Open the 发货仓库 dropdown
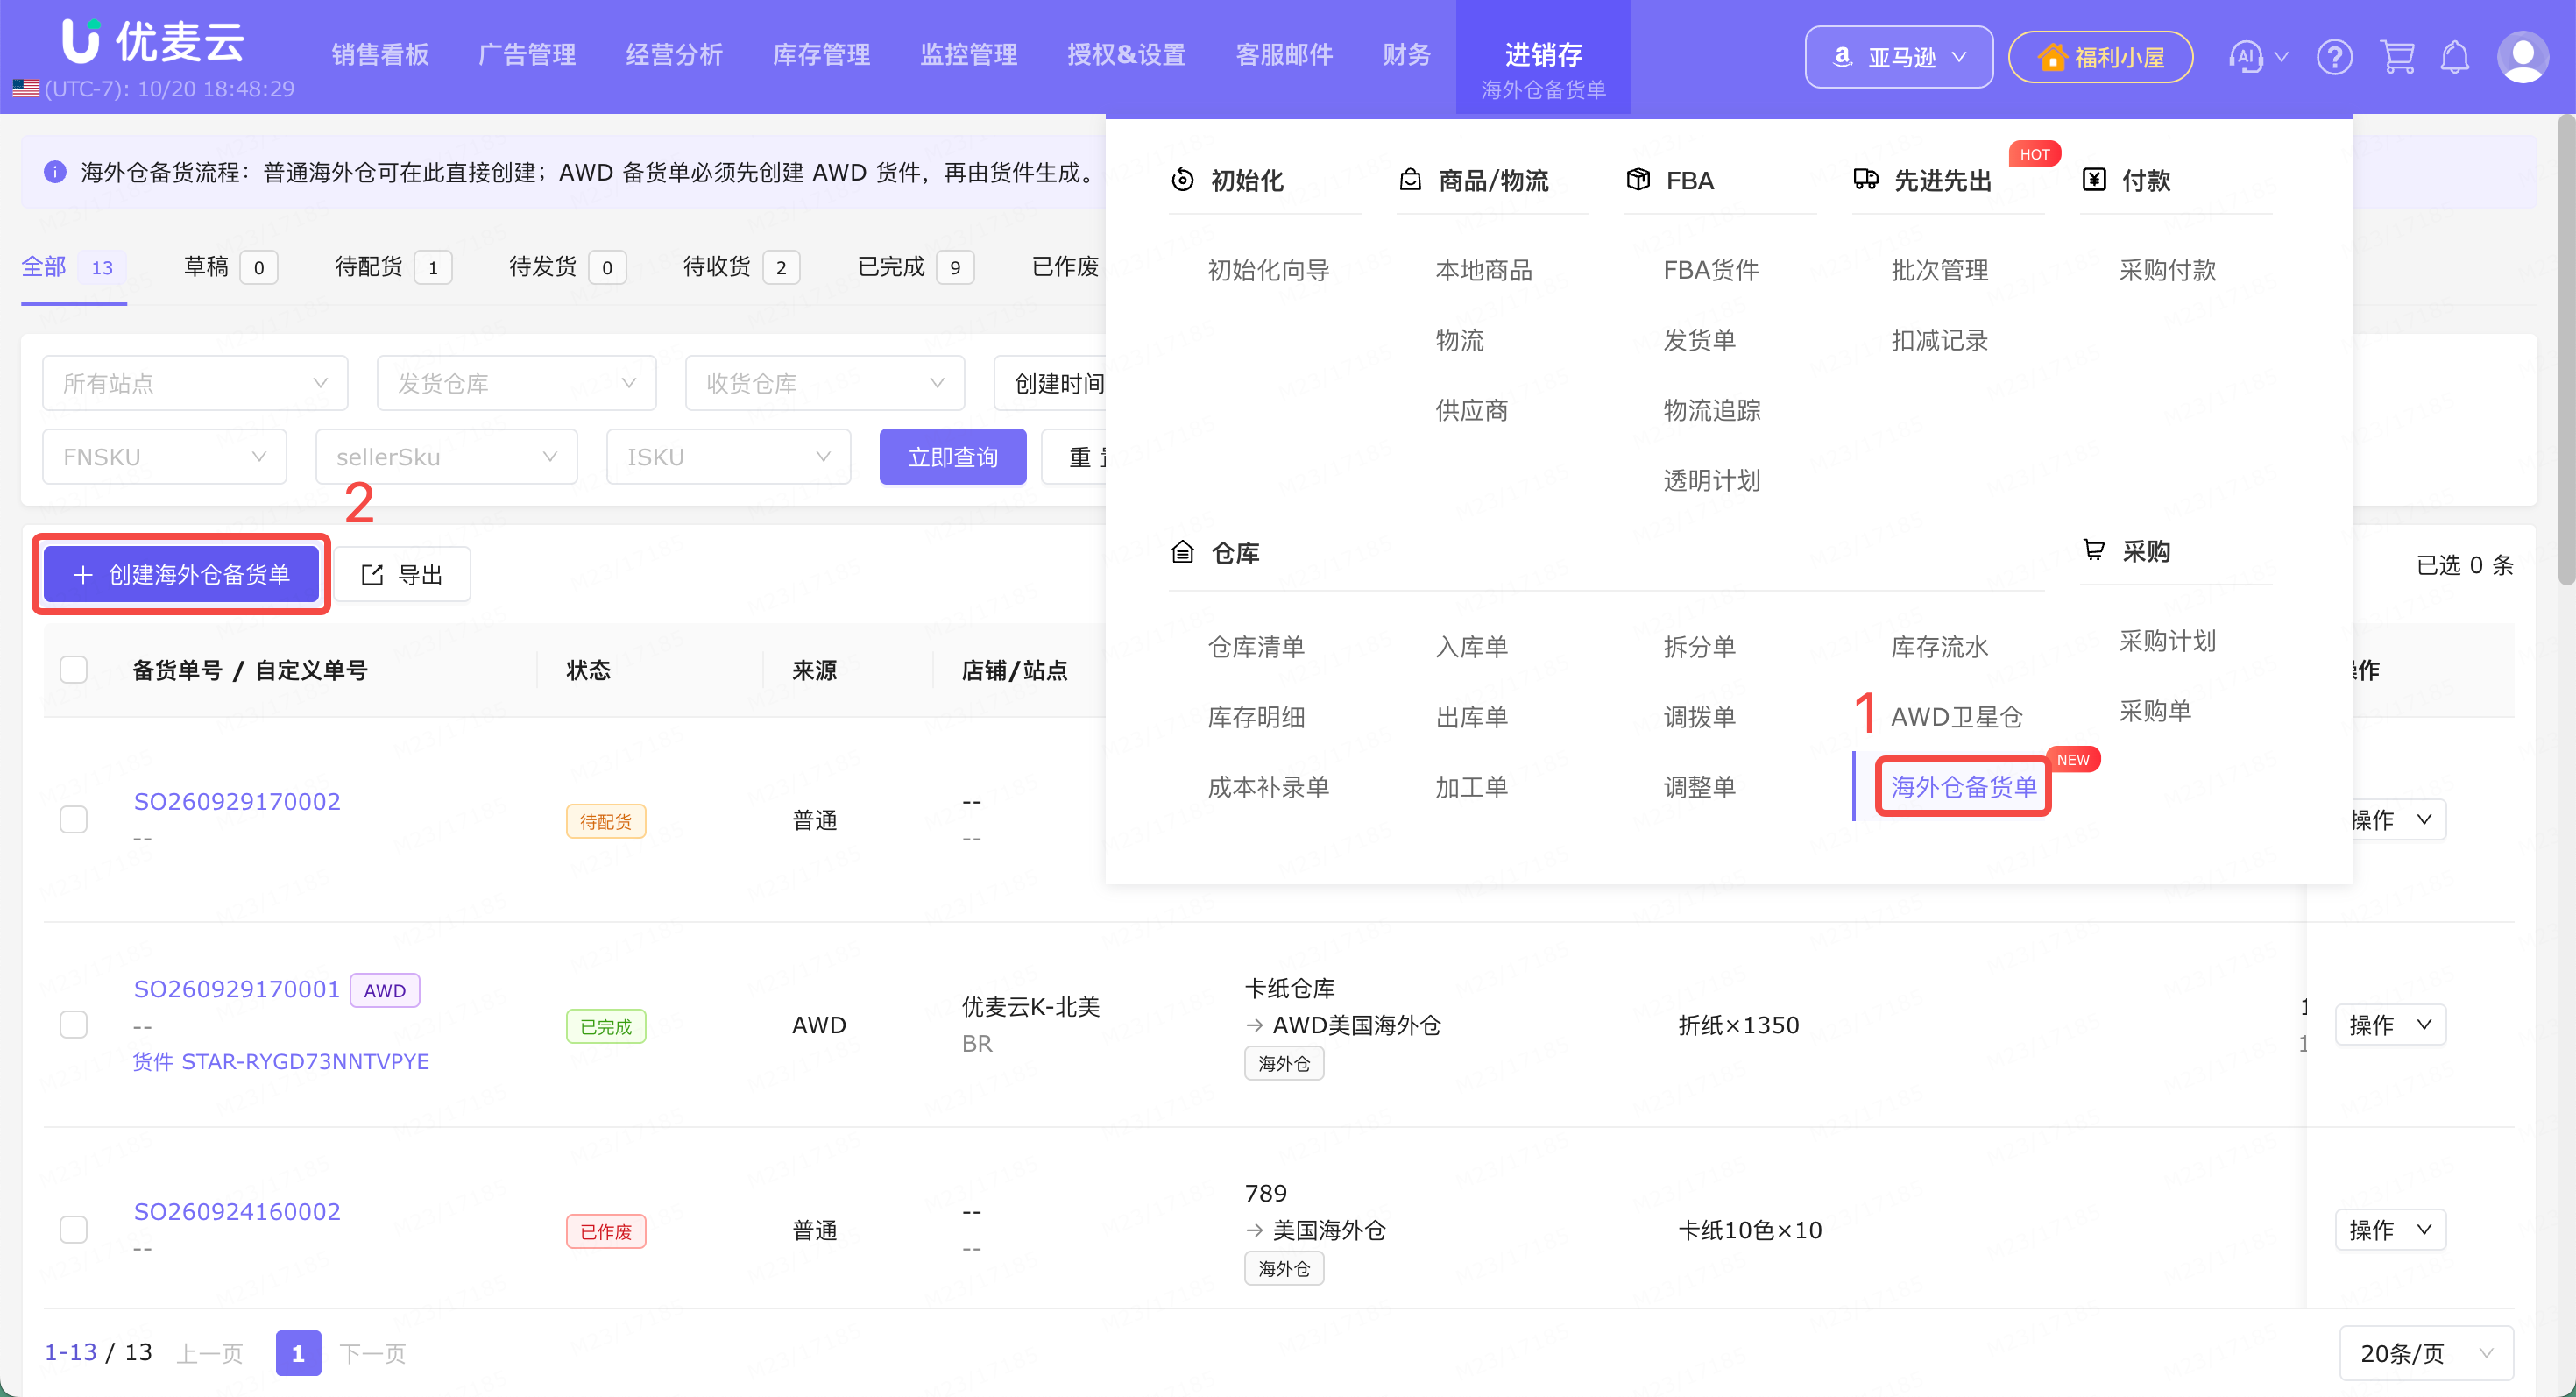The height and width of the screenshot is (1397, 2576). (516, 383)
